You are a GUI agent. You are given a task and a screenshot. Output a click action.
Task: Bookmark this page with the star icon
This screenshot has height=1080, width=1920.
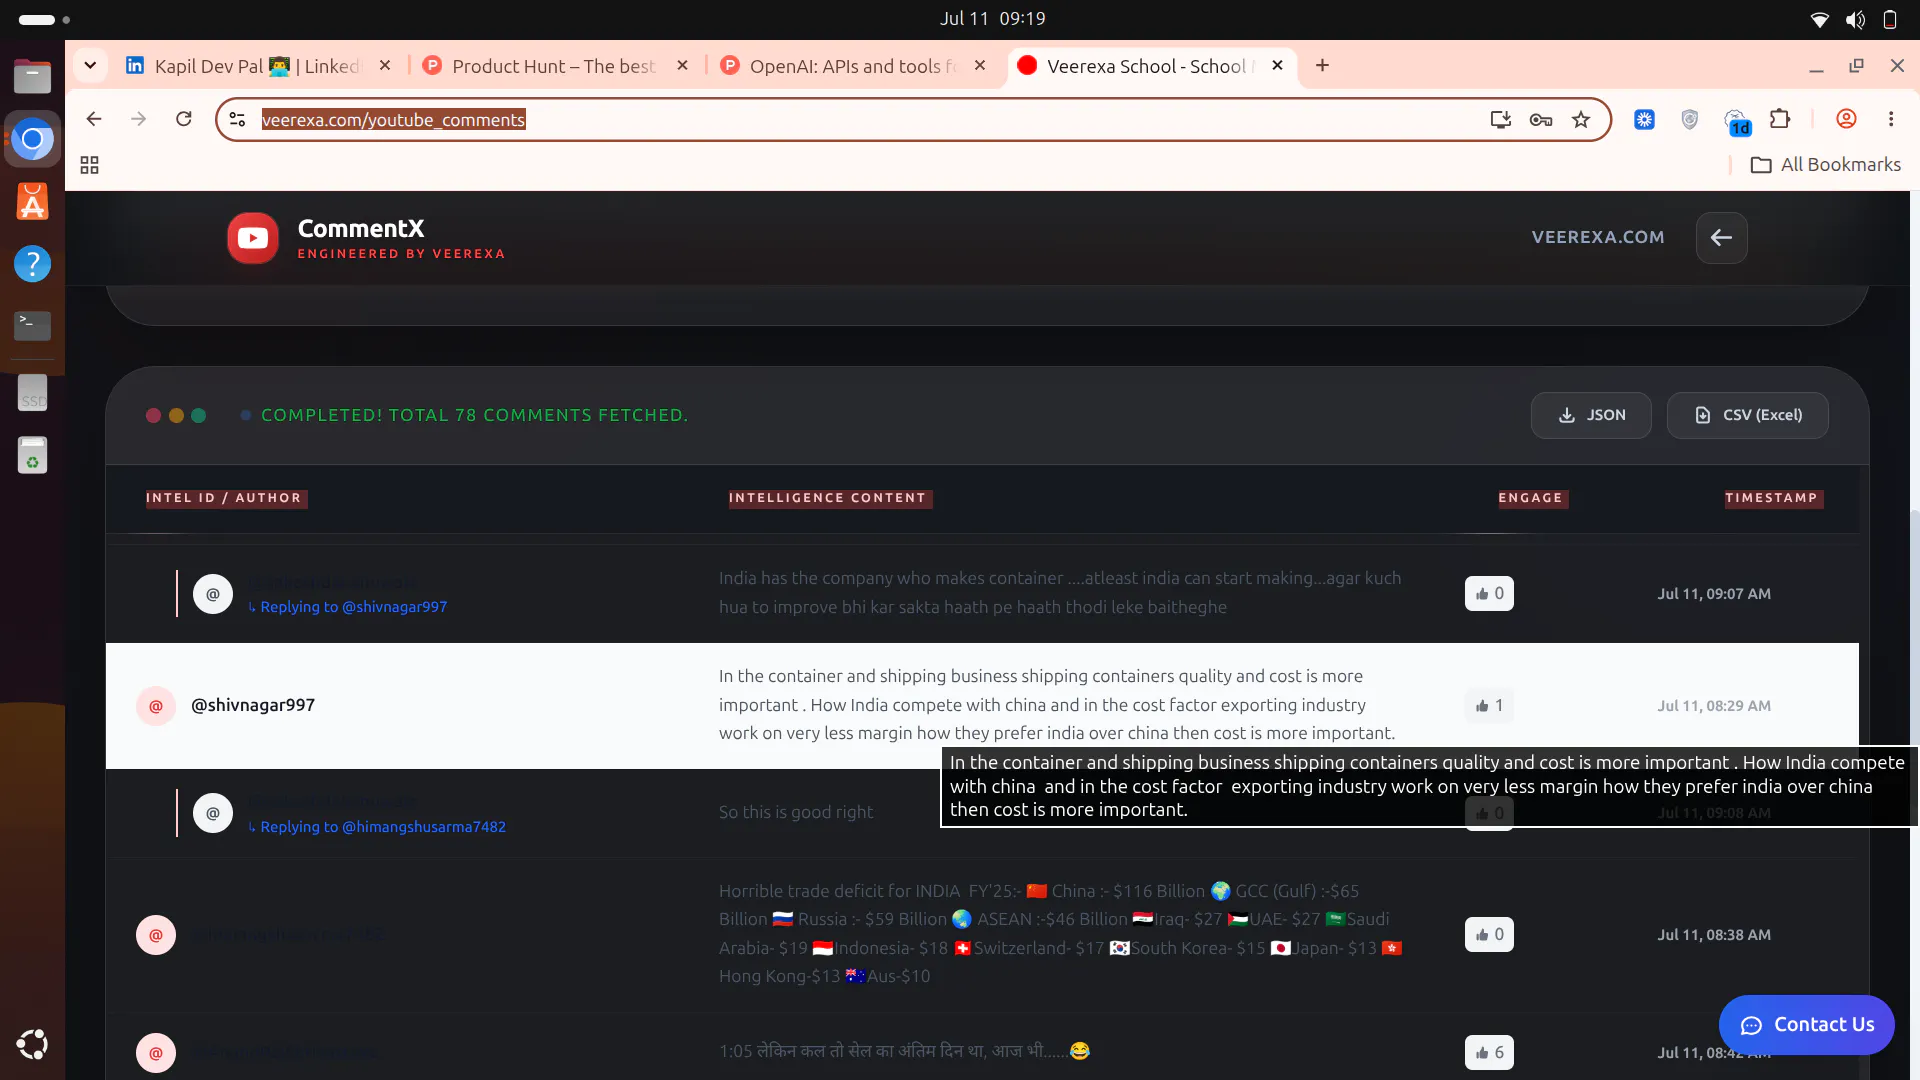pyautogui.click(x=1581, y=119)
